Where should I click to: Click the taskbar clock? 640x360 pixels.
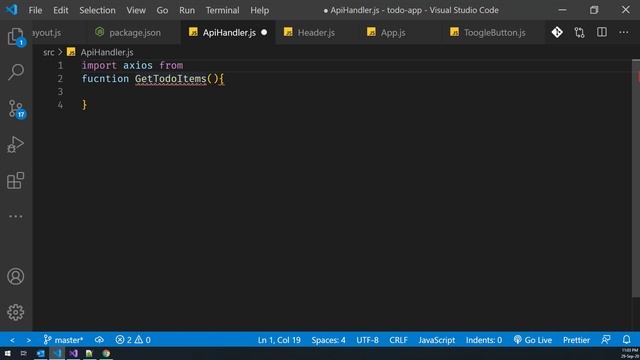coord(630,353)
